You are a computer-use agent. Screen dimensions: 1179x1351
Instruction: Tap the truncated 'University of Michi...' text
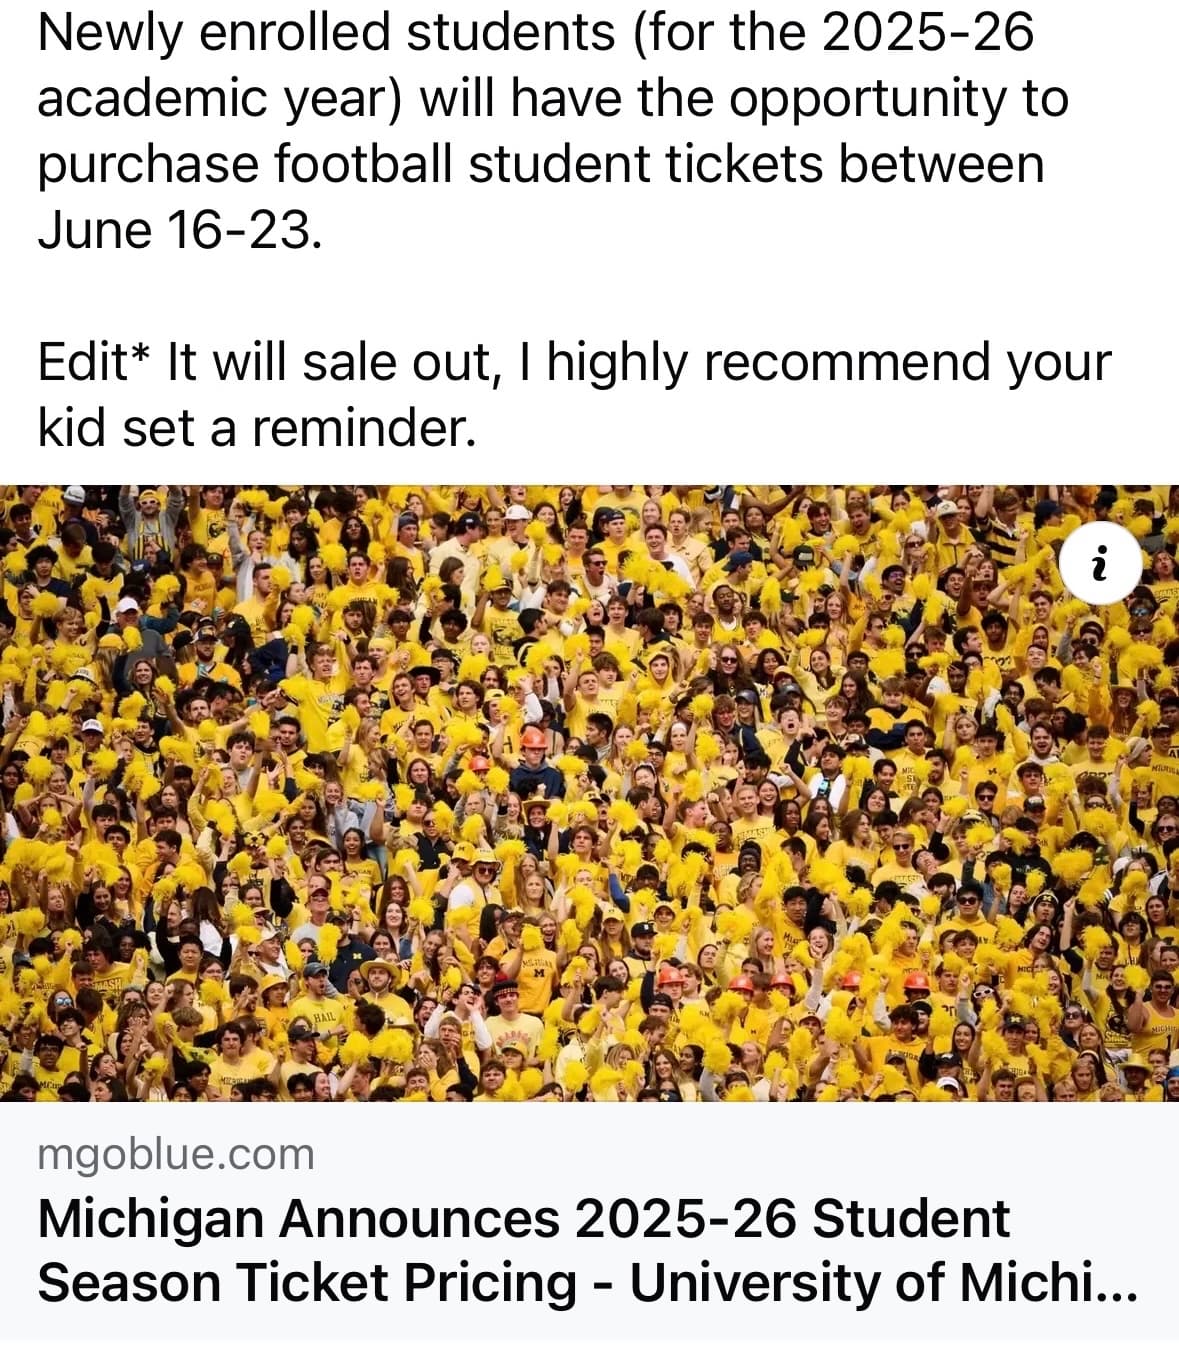point(884,1283)
